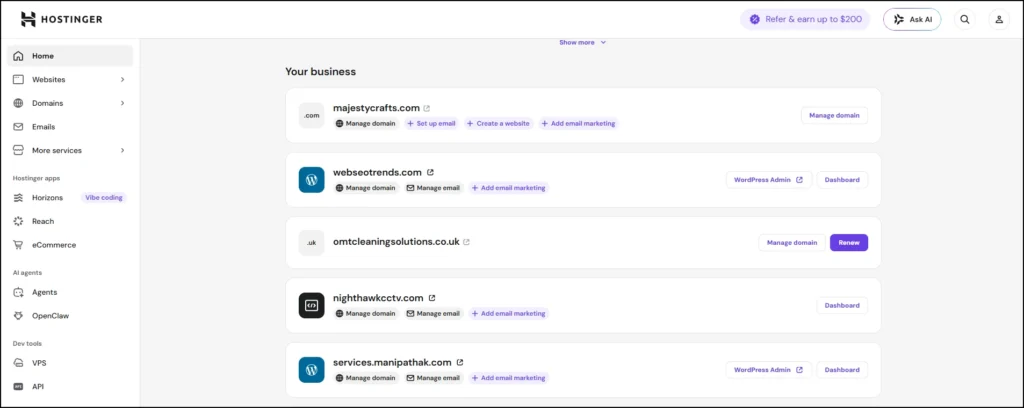Open OpenClaw in the sidebar
1024x408 pixels.
click(70, 315)
